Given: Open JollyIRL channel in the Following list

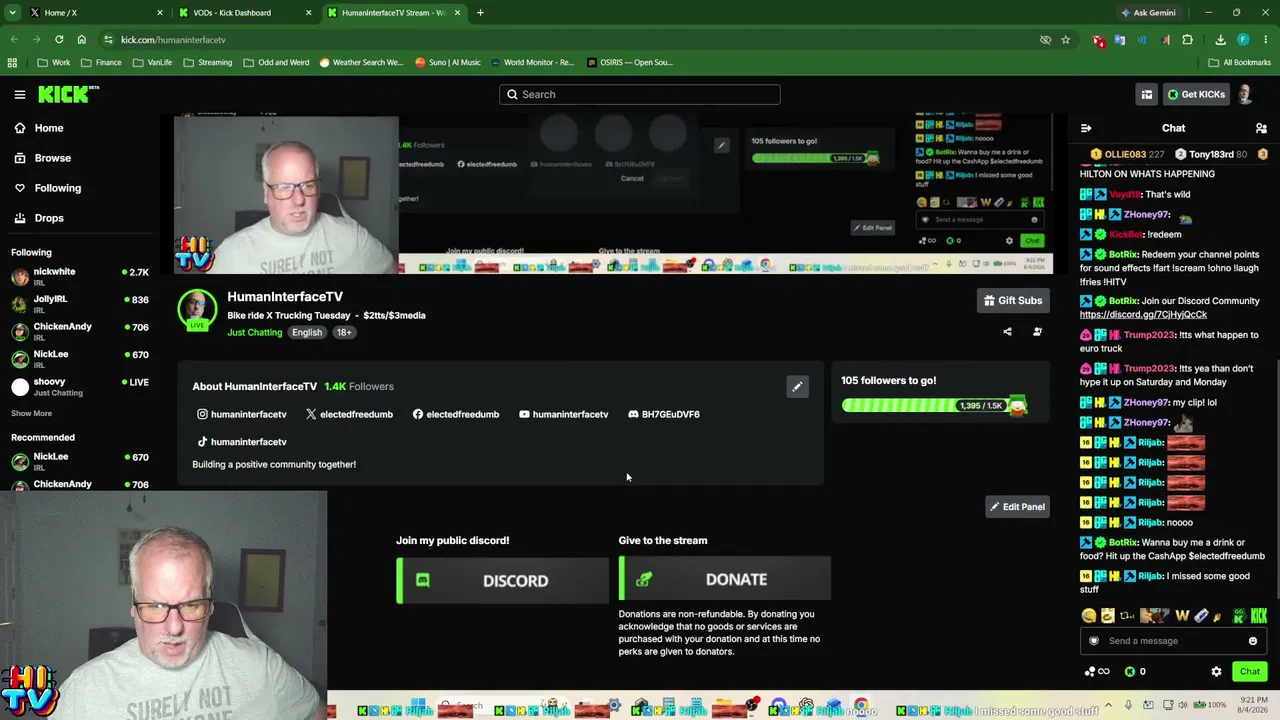Looking at the screenshot, I should 80,304.
